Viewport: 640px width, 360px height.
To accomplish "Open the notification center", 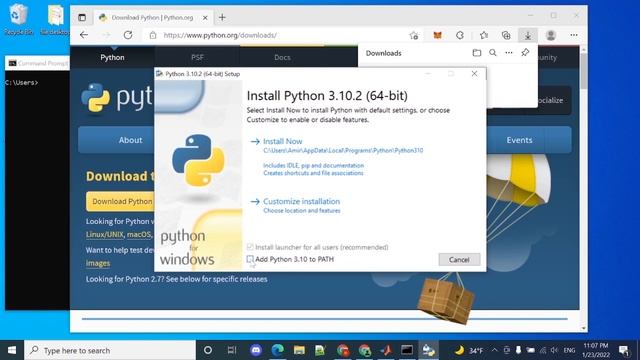I will (x=623, y=350).
